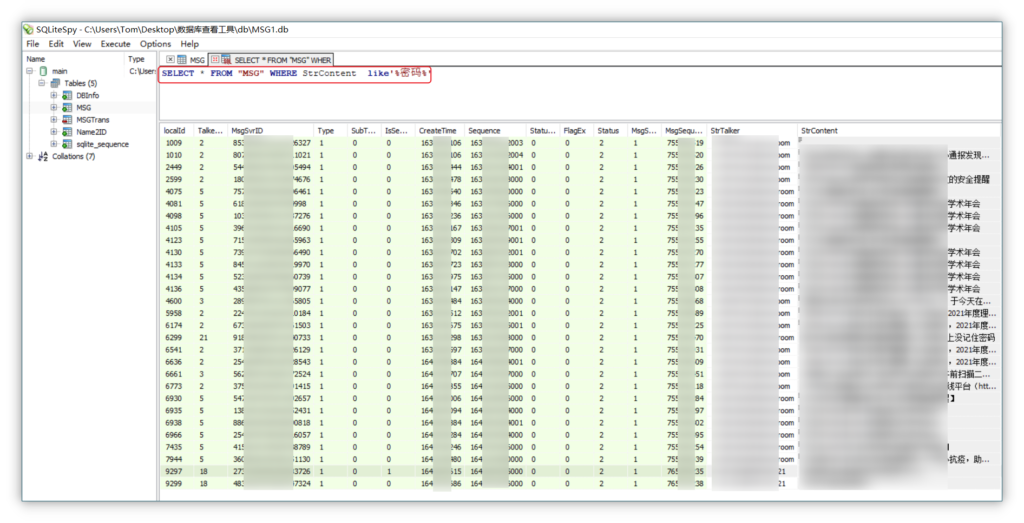Open the Options menu
The height and width of the screenshot is (523, 1024).
pos(155,44)
